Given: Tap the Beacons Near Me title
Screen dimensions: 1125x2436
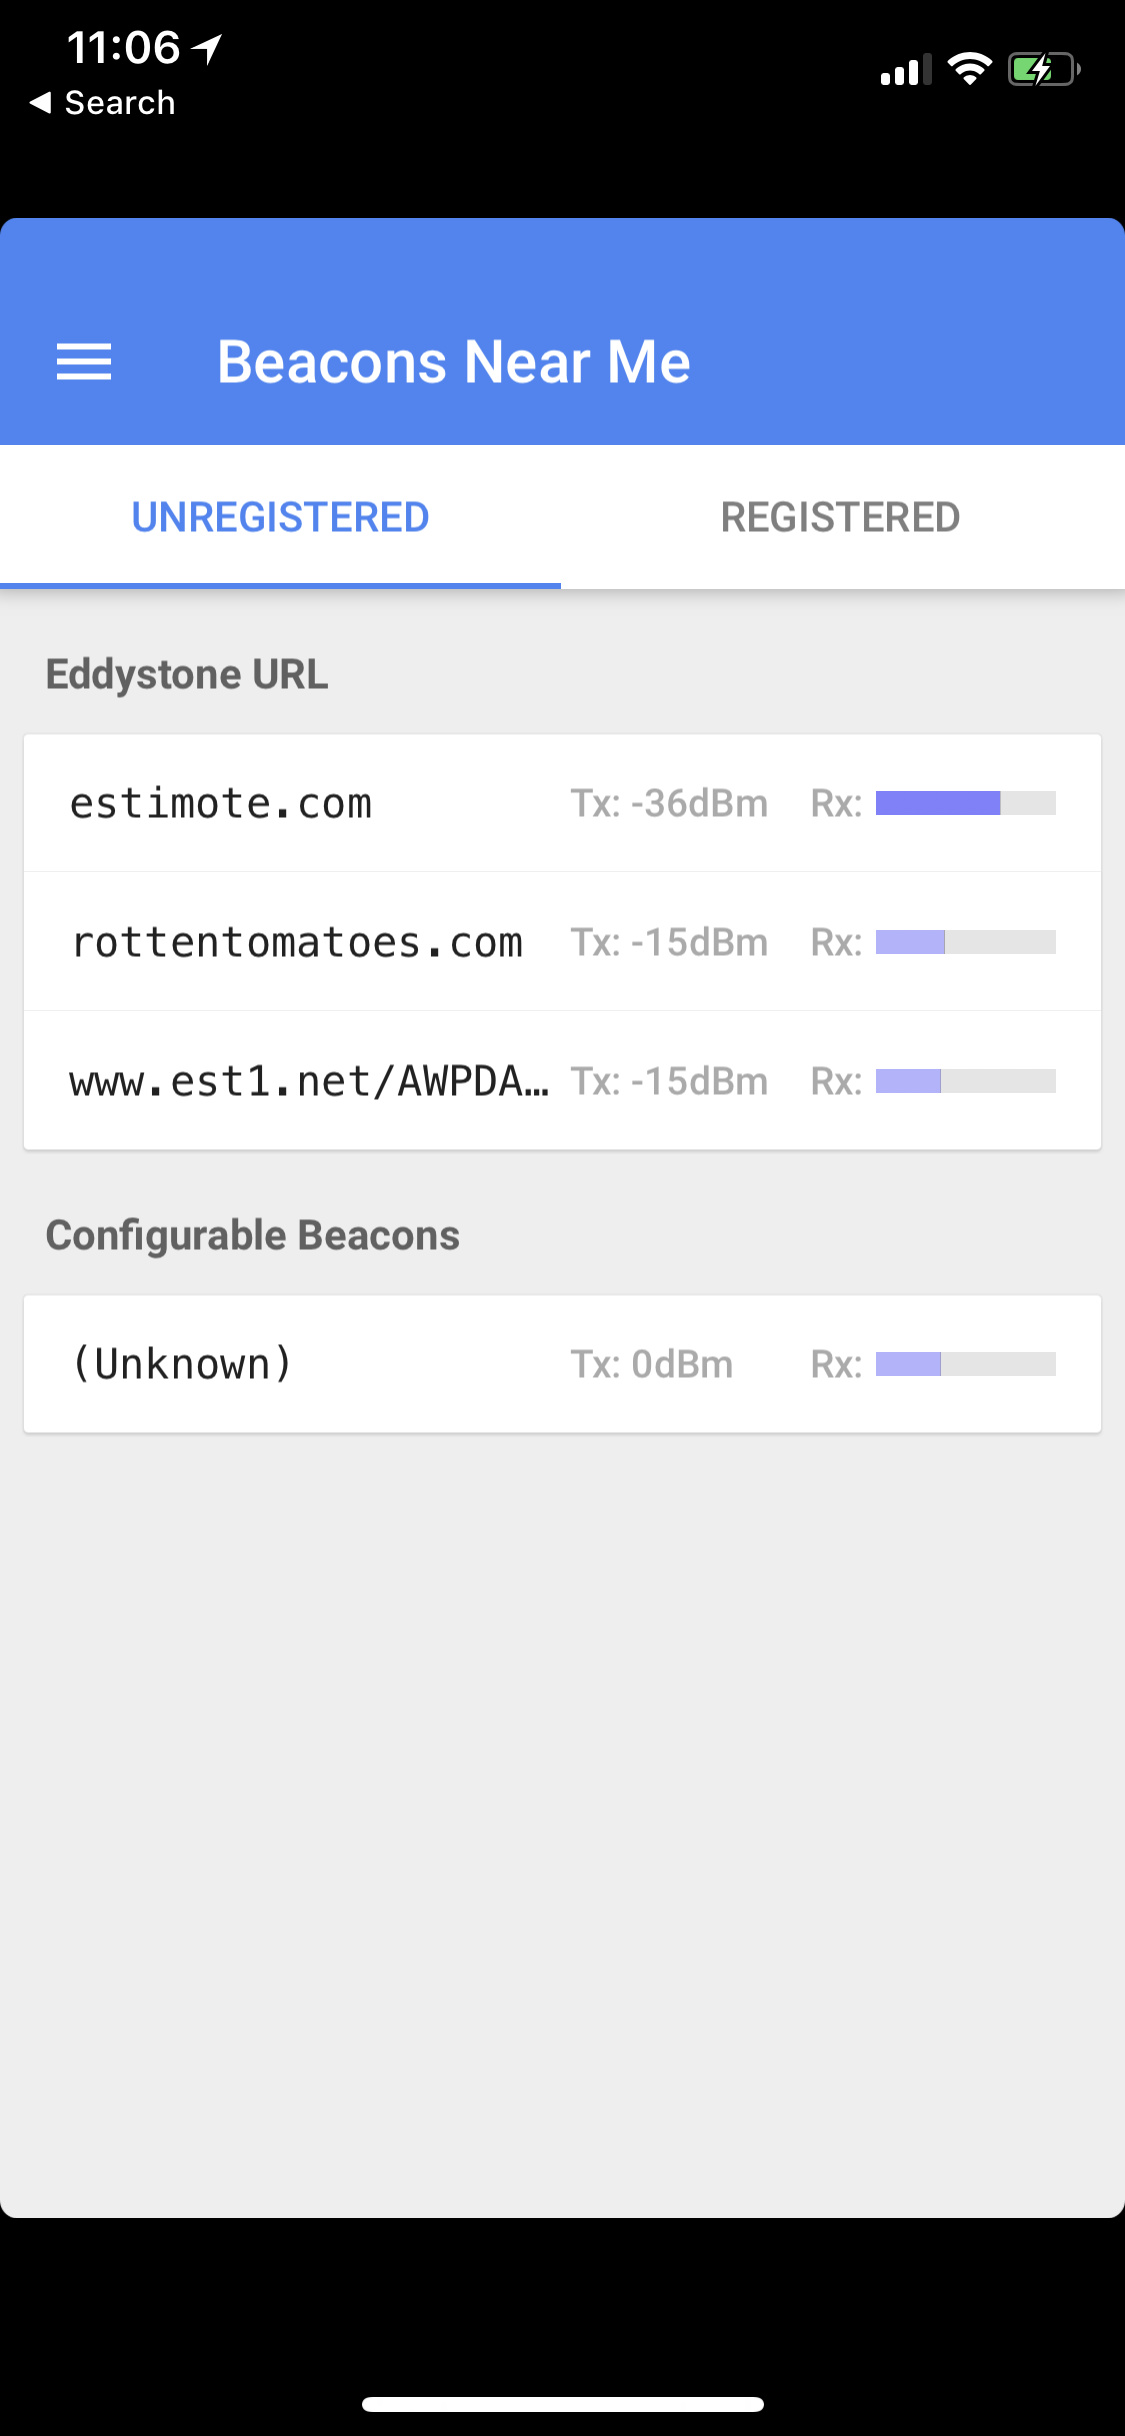Looking at the screenshot, I should [454, 362].
